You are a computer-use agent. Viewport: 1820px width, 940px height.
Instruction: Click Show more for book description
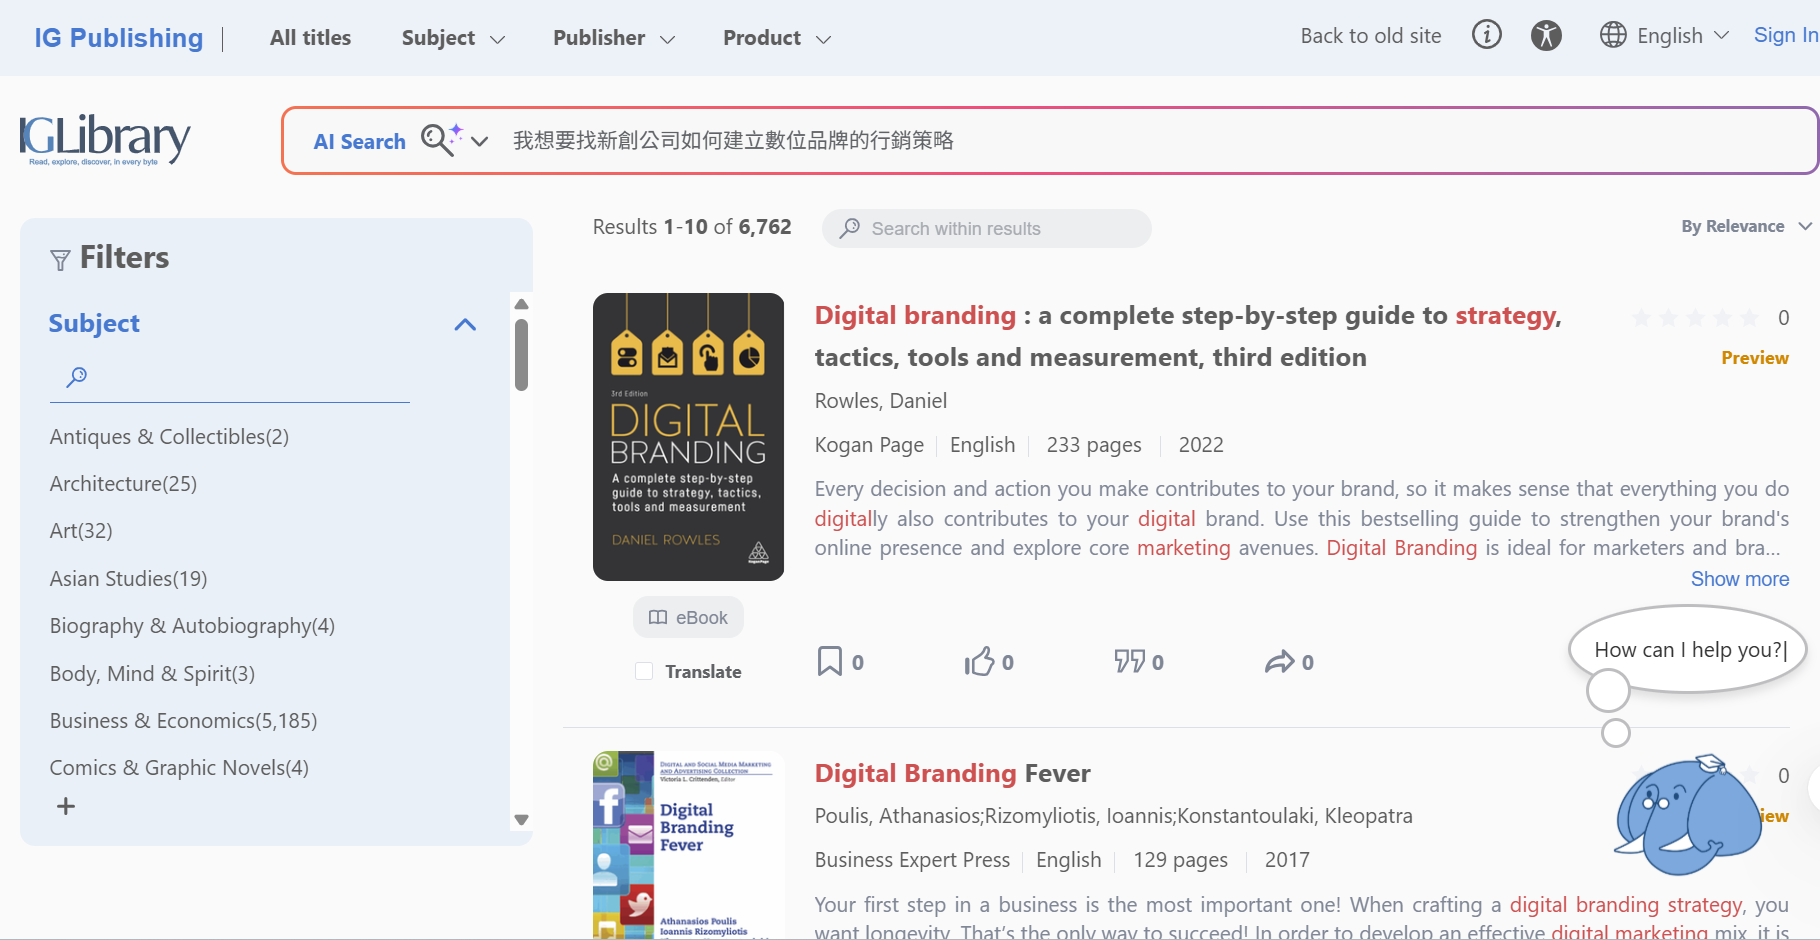point(1740,579)
